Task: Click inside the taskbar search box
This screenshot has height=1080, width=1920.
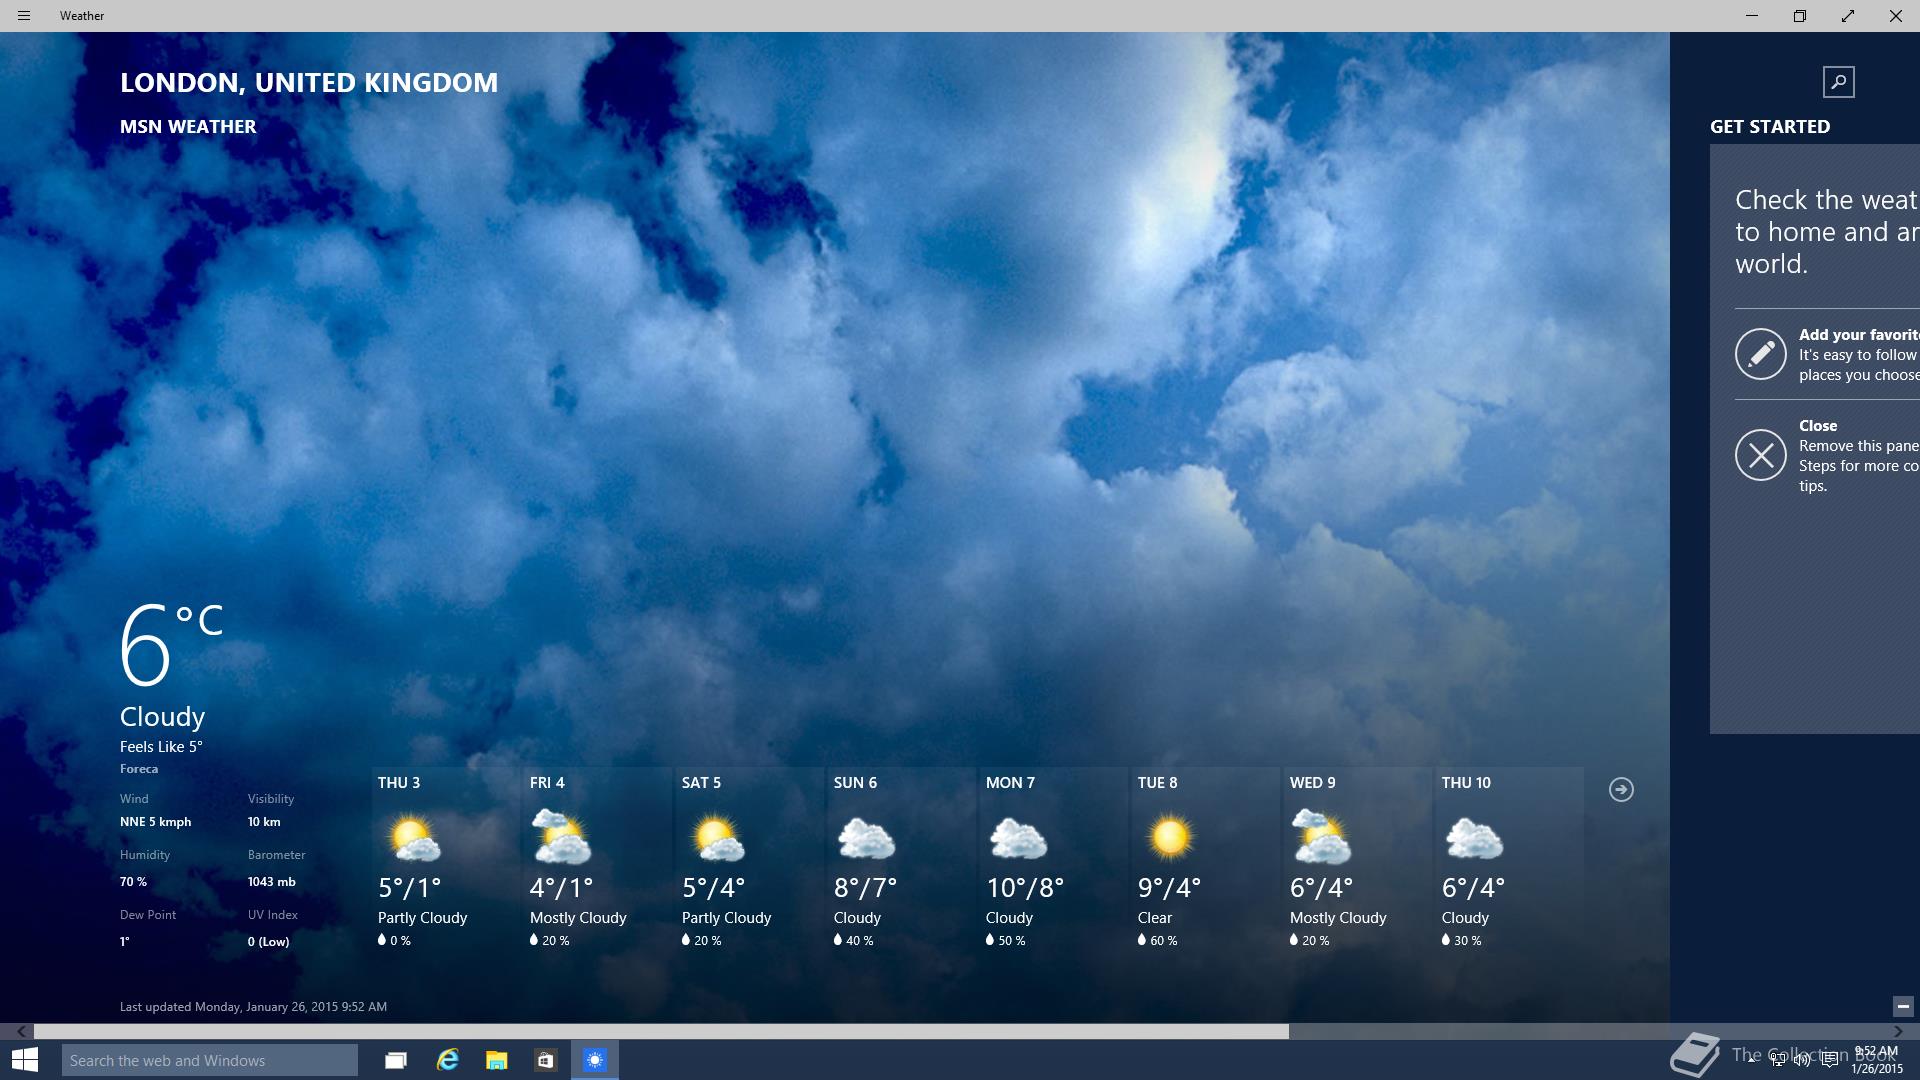Action: tap(210, 1060)
